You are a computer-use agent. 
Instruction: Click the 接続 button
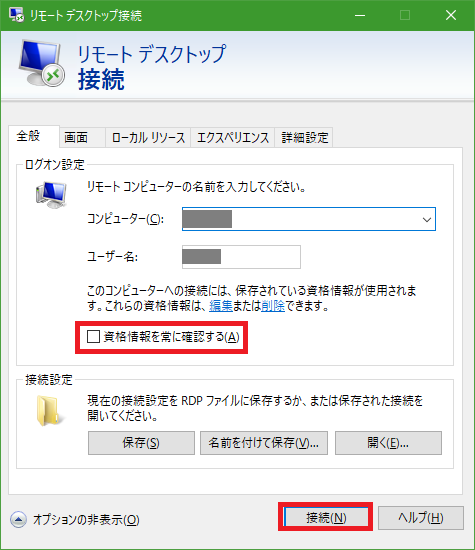click(x=326, y=518)
